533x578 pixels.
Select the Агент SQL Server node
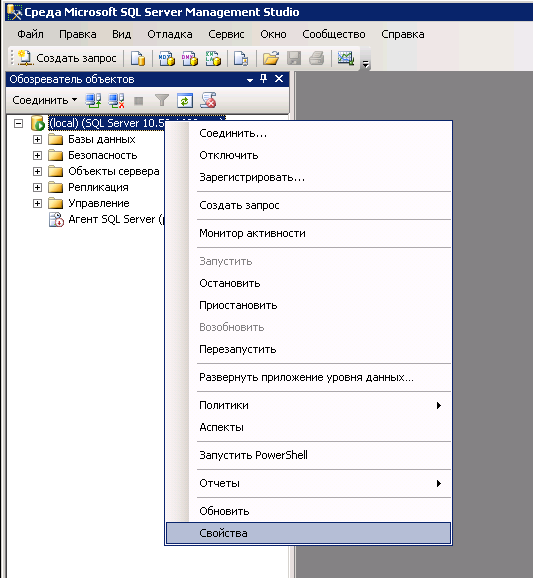(x=116, y=219)
